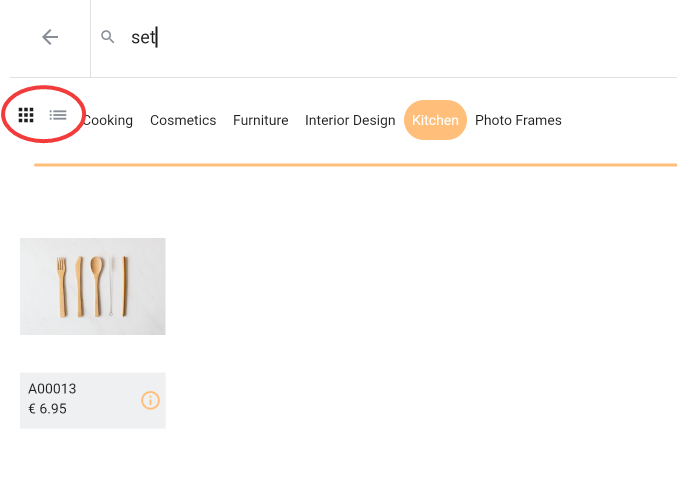This screenshot has height=483, width=677.
Task: Show the Photo Frames category
Action: pyautogui.click(x=518, y=120)
